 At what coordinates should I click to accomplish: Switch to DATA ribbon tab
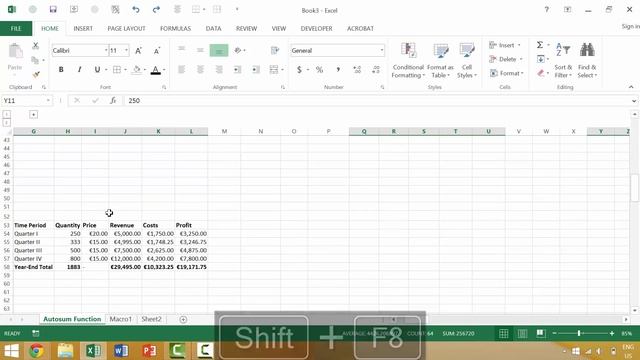tap(213, 29)
